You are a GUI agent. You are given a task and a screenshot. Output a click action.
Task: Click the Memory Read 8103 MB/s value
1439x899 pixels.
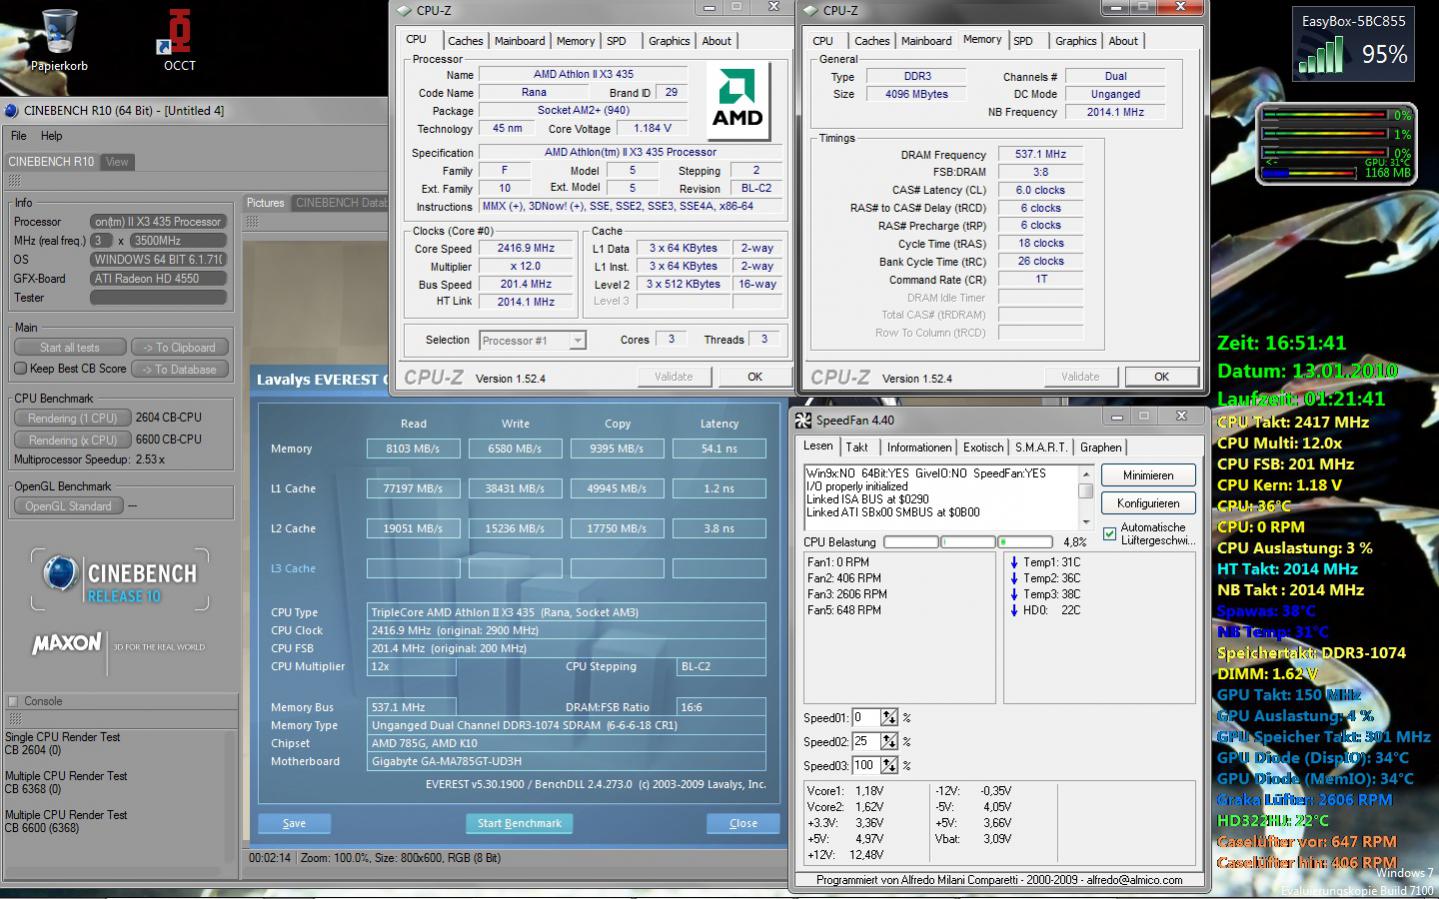[x=413, y=448]
